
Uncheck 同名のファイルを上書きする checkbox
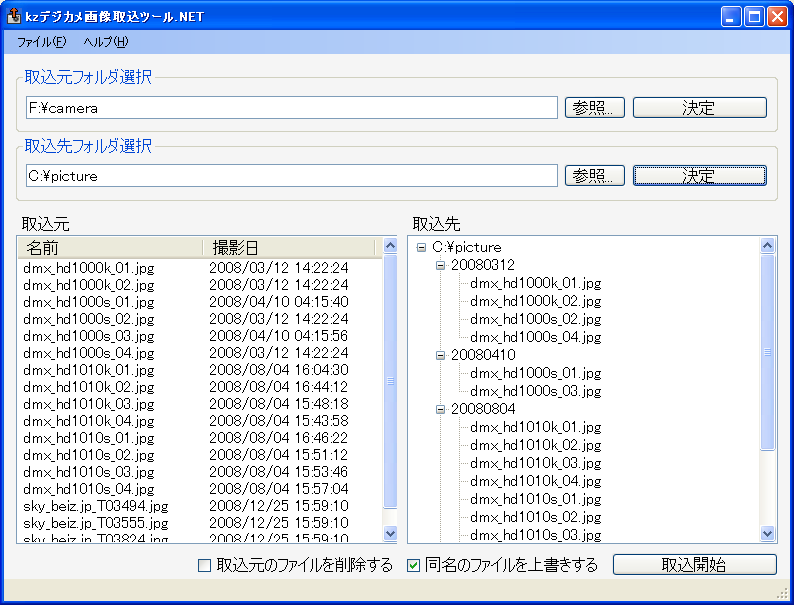tap(413, 565)
